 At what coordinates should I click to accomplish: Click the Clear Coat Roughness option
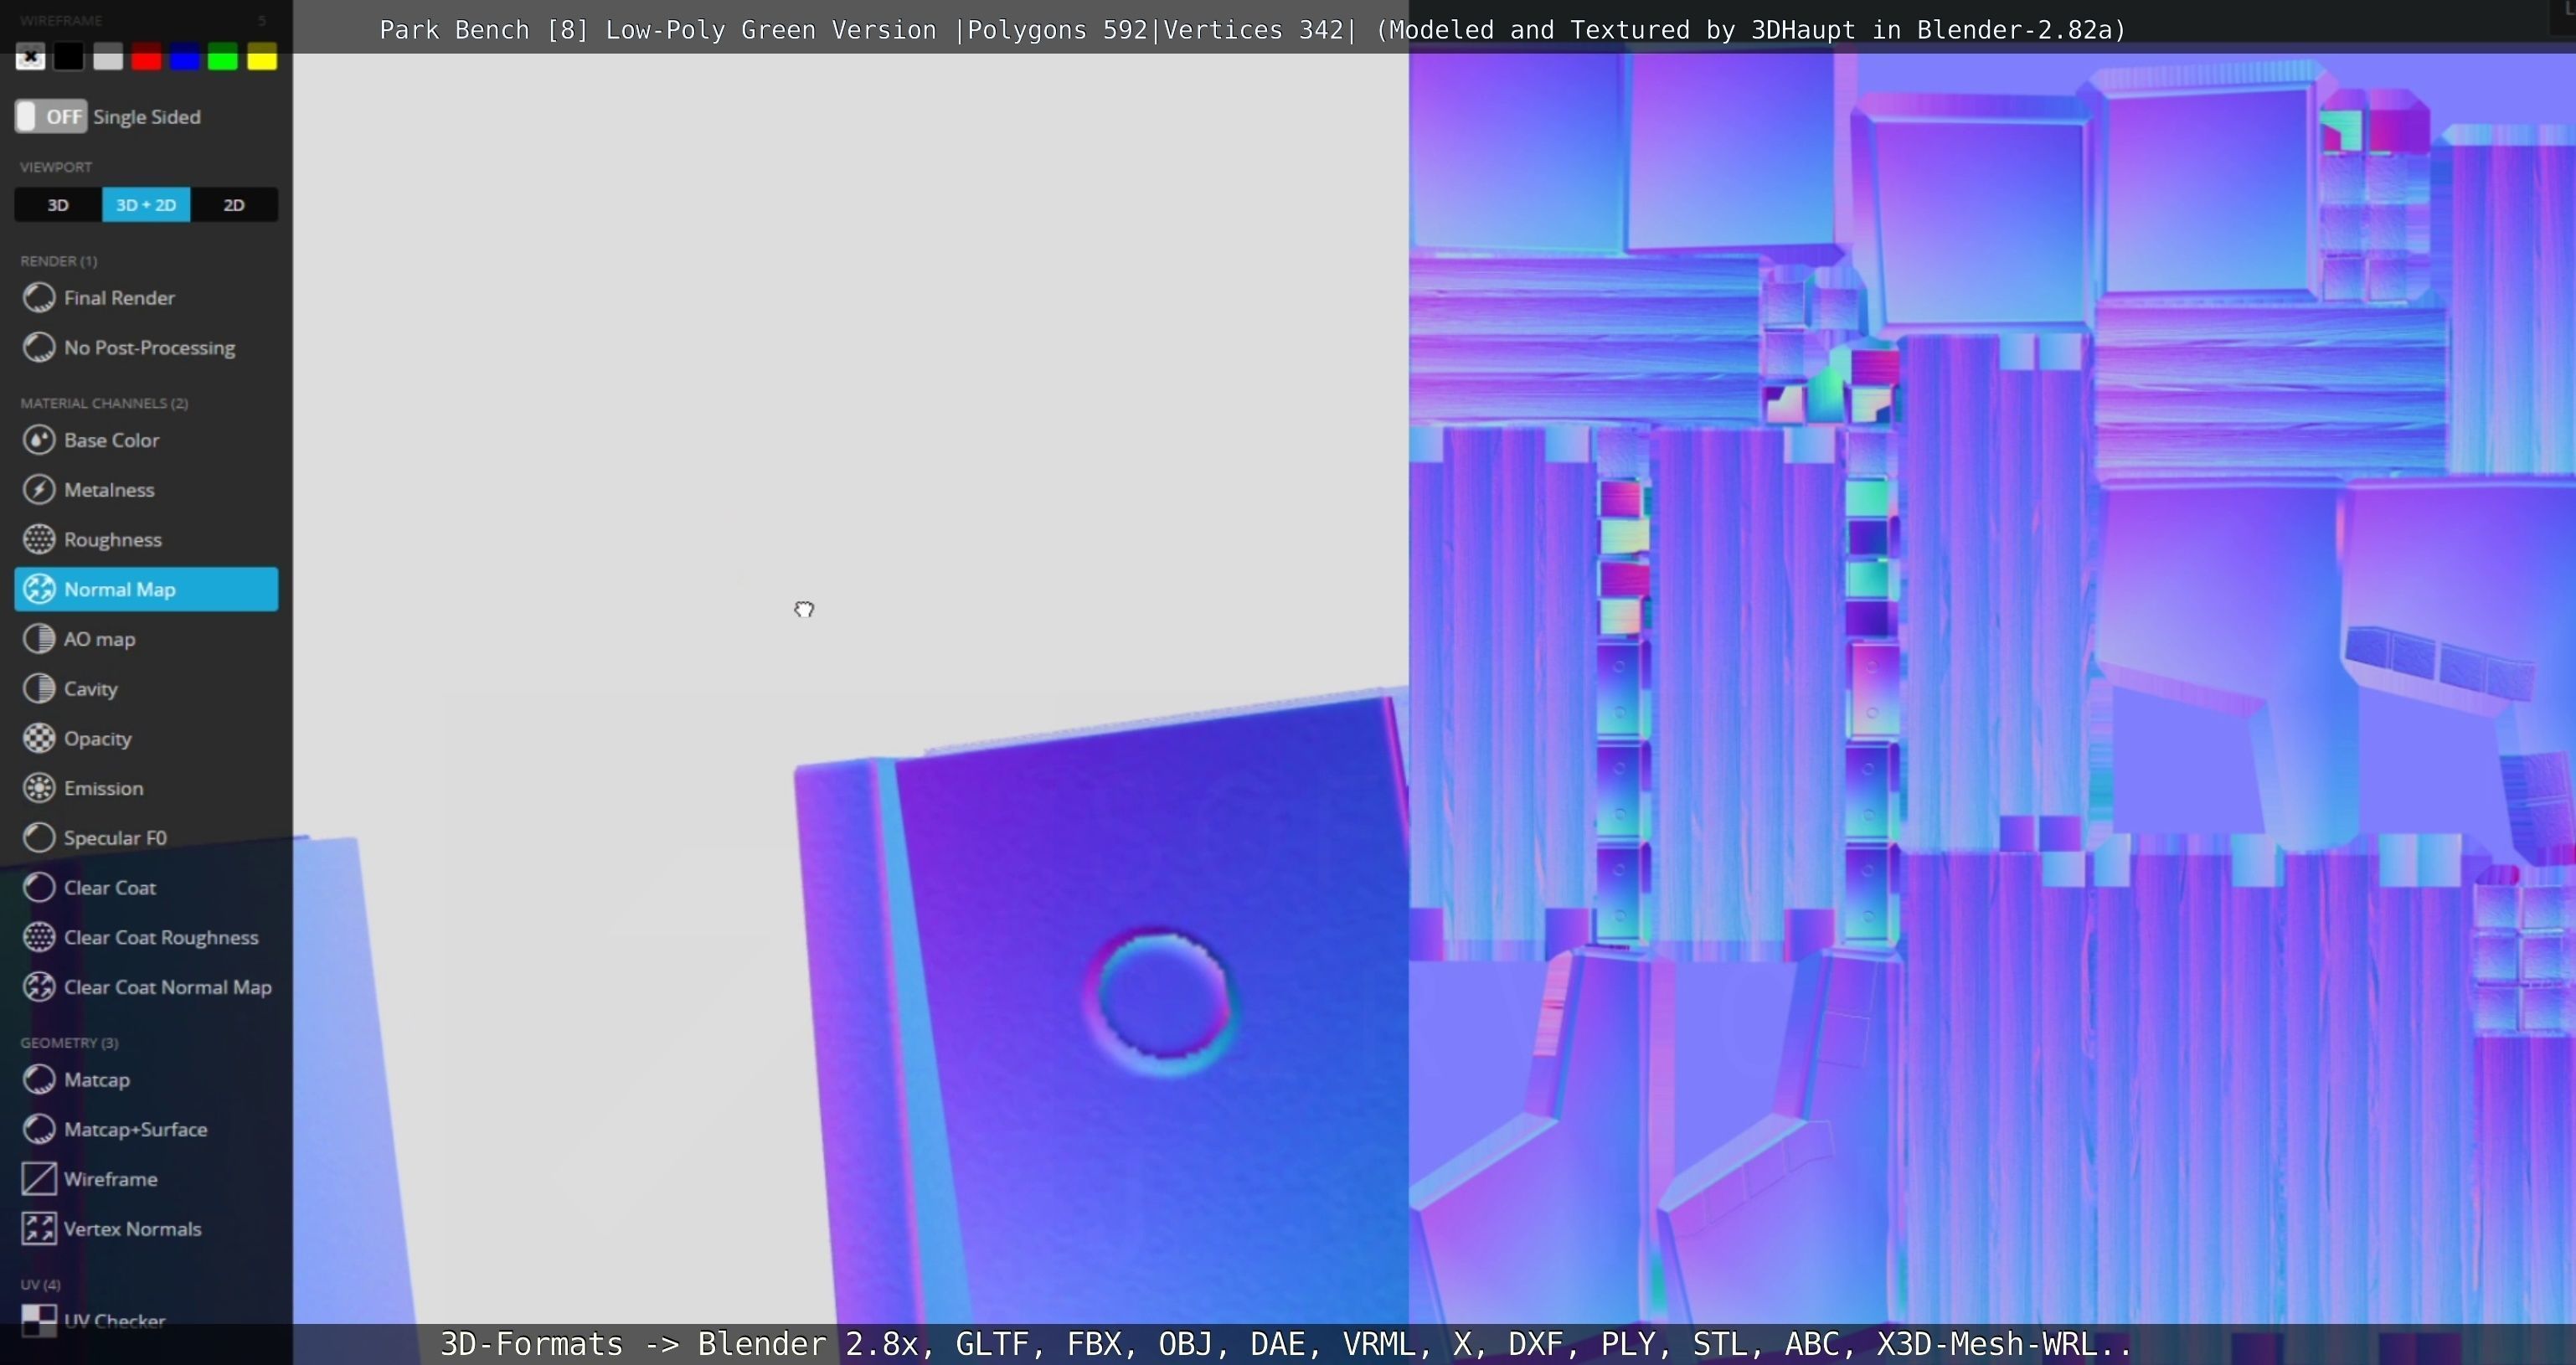[x=160, y=937]
